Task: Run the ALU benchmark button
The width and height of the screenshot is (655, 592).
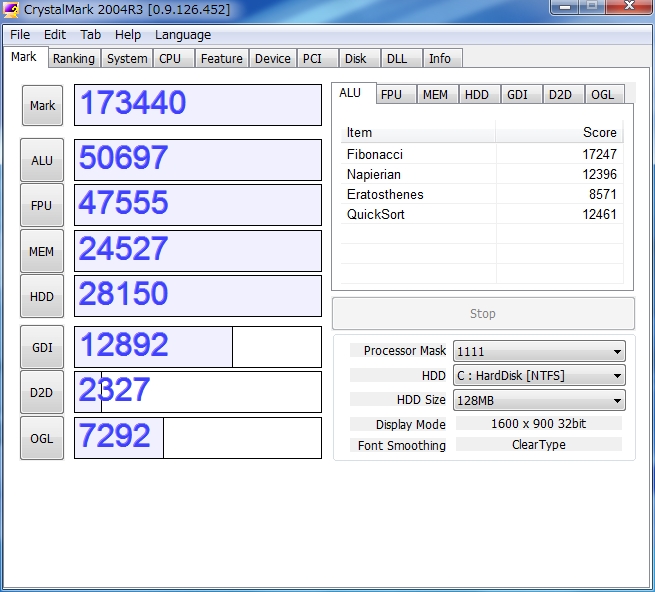Action: tap(42, 160)
